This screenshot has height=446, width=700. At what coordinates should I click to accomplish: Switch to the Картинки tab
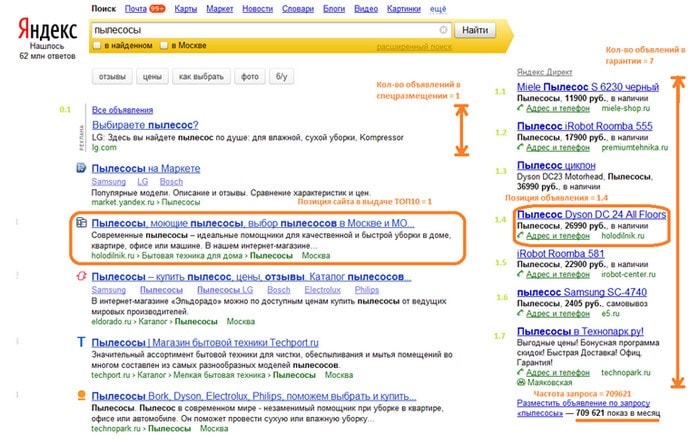404,8
